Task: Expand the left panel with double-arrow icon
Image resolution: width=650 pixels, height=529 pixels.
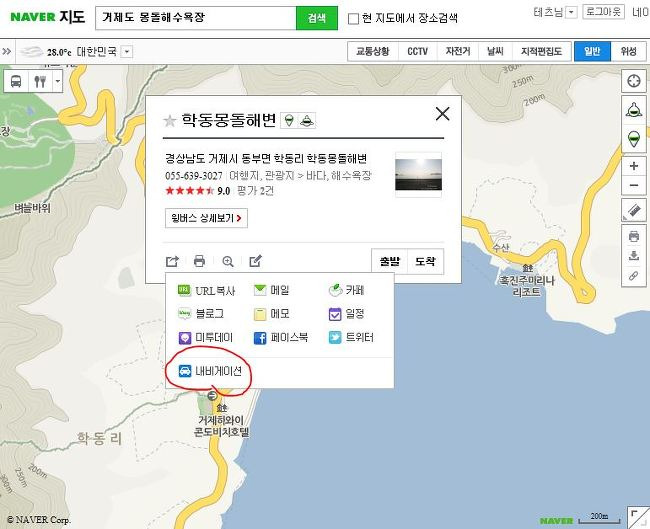Action: [7, 51]
